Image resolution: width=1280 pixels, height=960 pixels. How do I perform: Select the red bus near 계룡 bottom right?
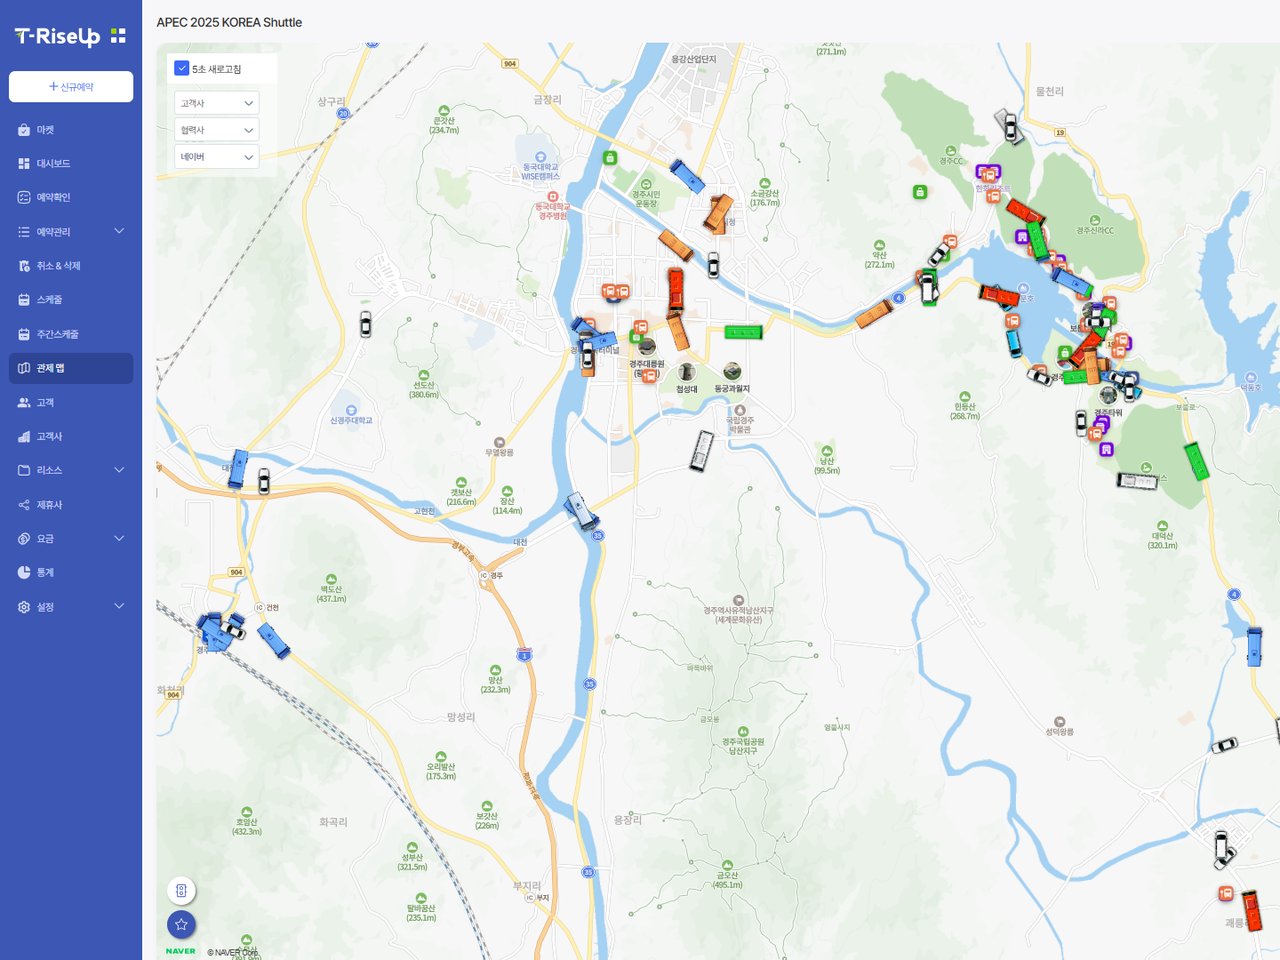pyautogui.click(x=1251, y=910)
